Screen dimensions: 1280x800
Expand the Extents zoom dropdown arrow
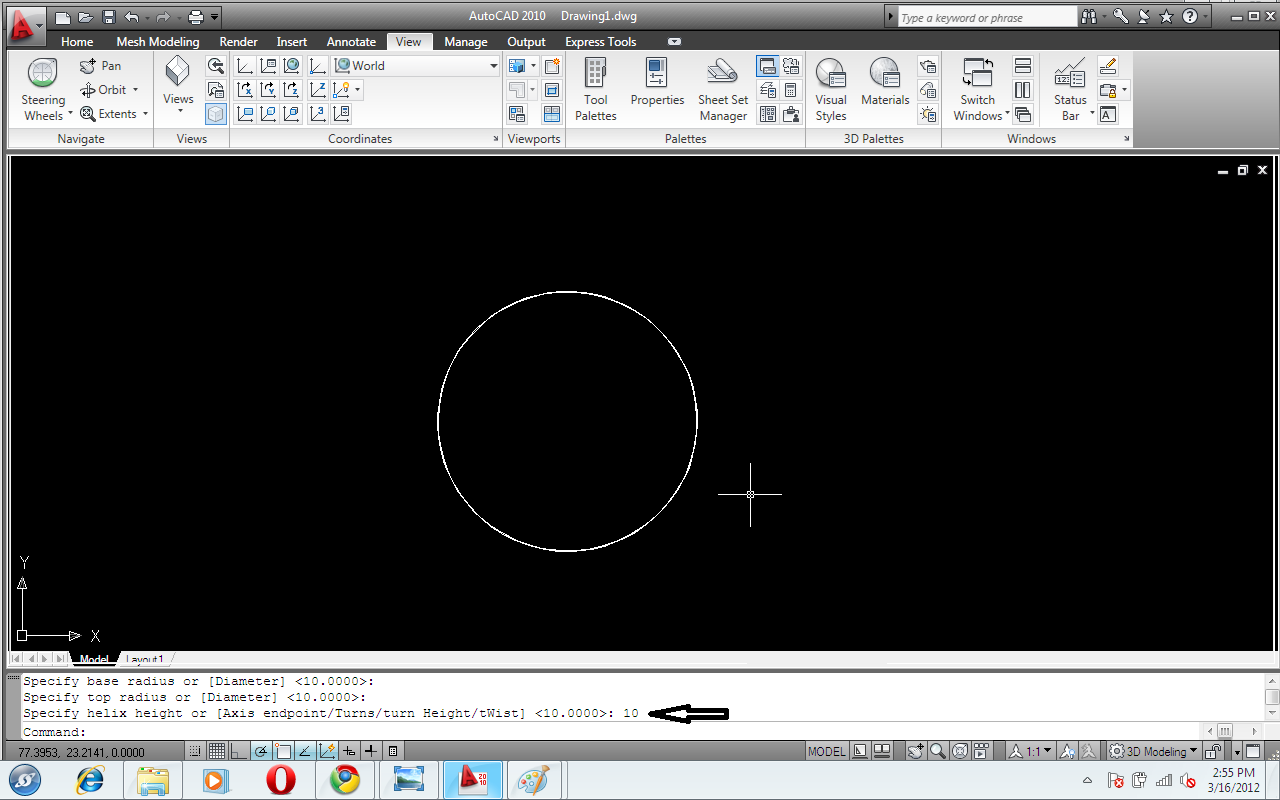tap(145, 114)
